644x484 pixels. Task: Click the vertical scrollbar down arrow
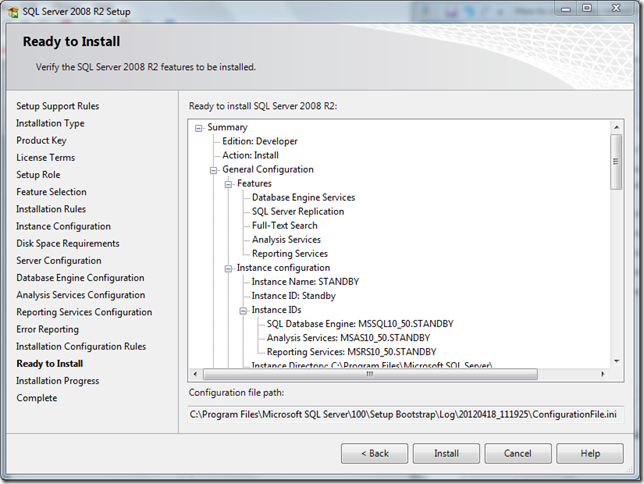click(616, 362)
